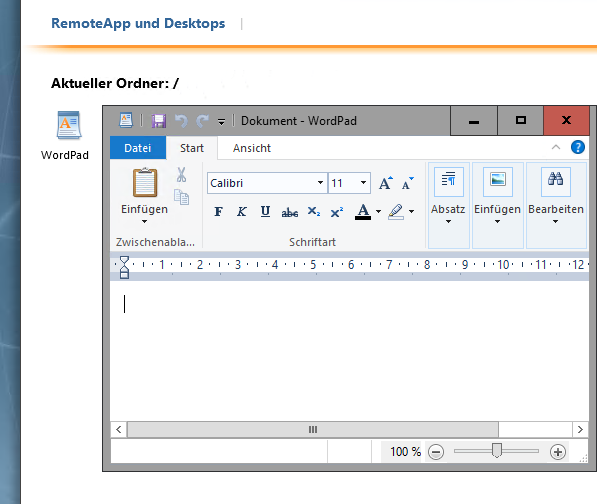Toggle underline (U) formatting
This screenshot has width=597, height=504.
(265, 212)
